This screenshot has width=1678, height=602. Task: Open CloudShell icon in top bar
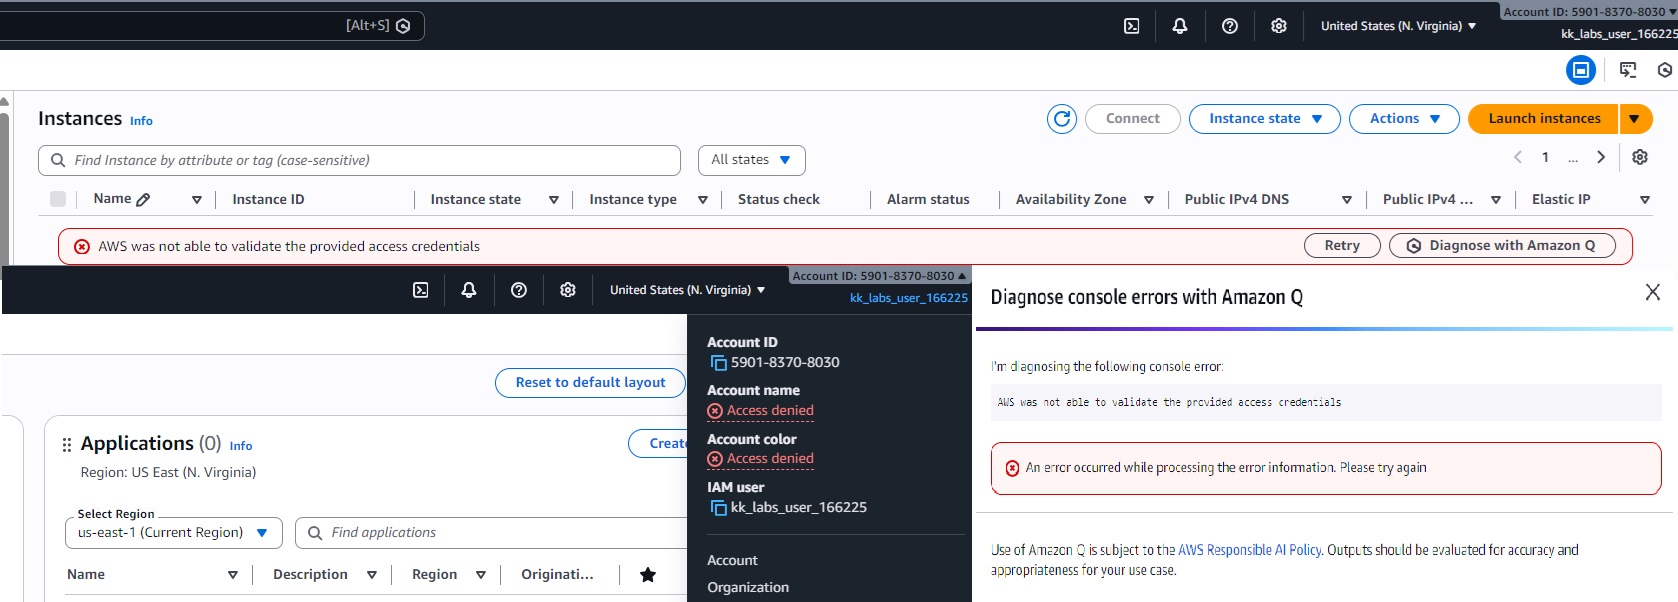pos(1132,26)
